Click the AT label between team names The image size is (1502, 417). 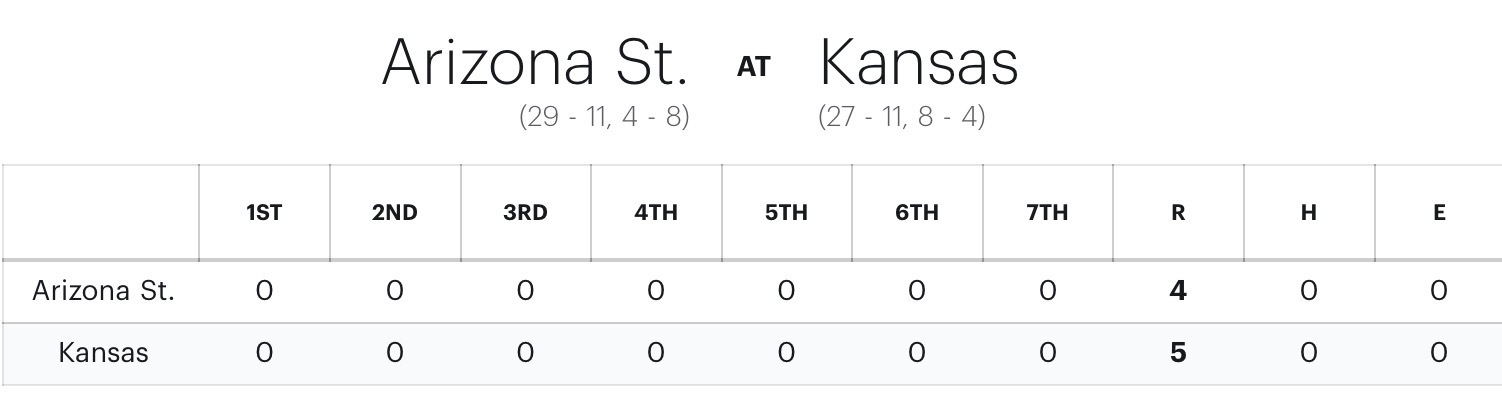click(753, 67)
